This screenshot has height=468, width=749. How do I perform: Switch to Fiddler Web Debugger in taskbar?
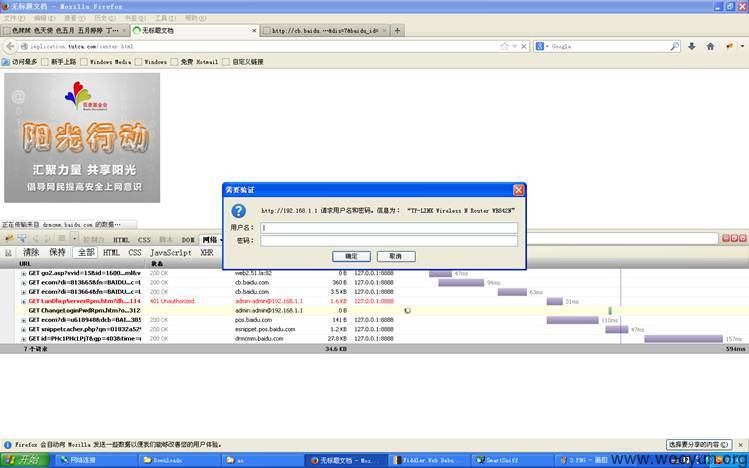pos(428,460)
